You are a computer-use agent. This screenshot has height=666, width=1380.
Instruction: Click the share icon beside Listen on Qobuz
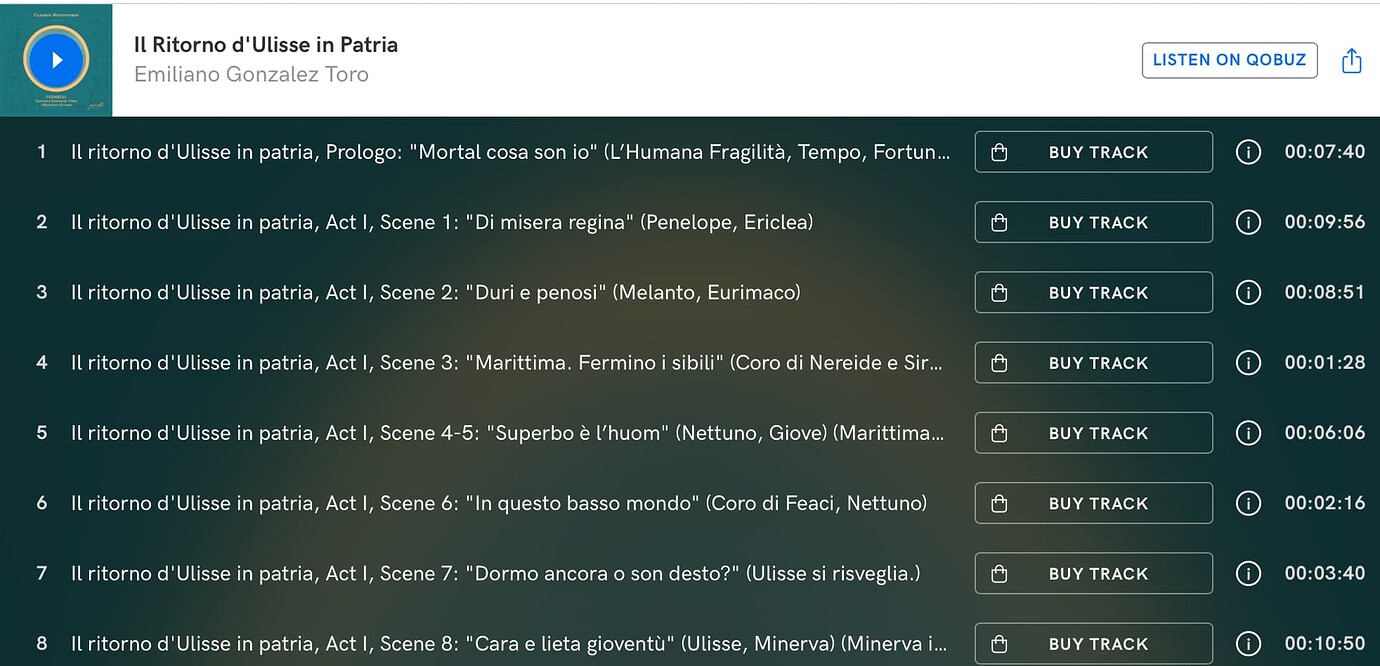point(1351,60)
